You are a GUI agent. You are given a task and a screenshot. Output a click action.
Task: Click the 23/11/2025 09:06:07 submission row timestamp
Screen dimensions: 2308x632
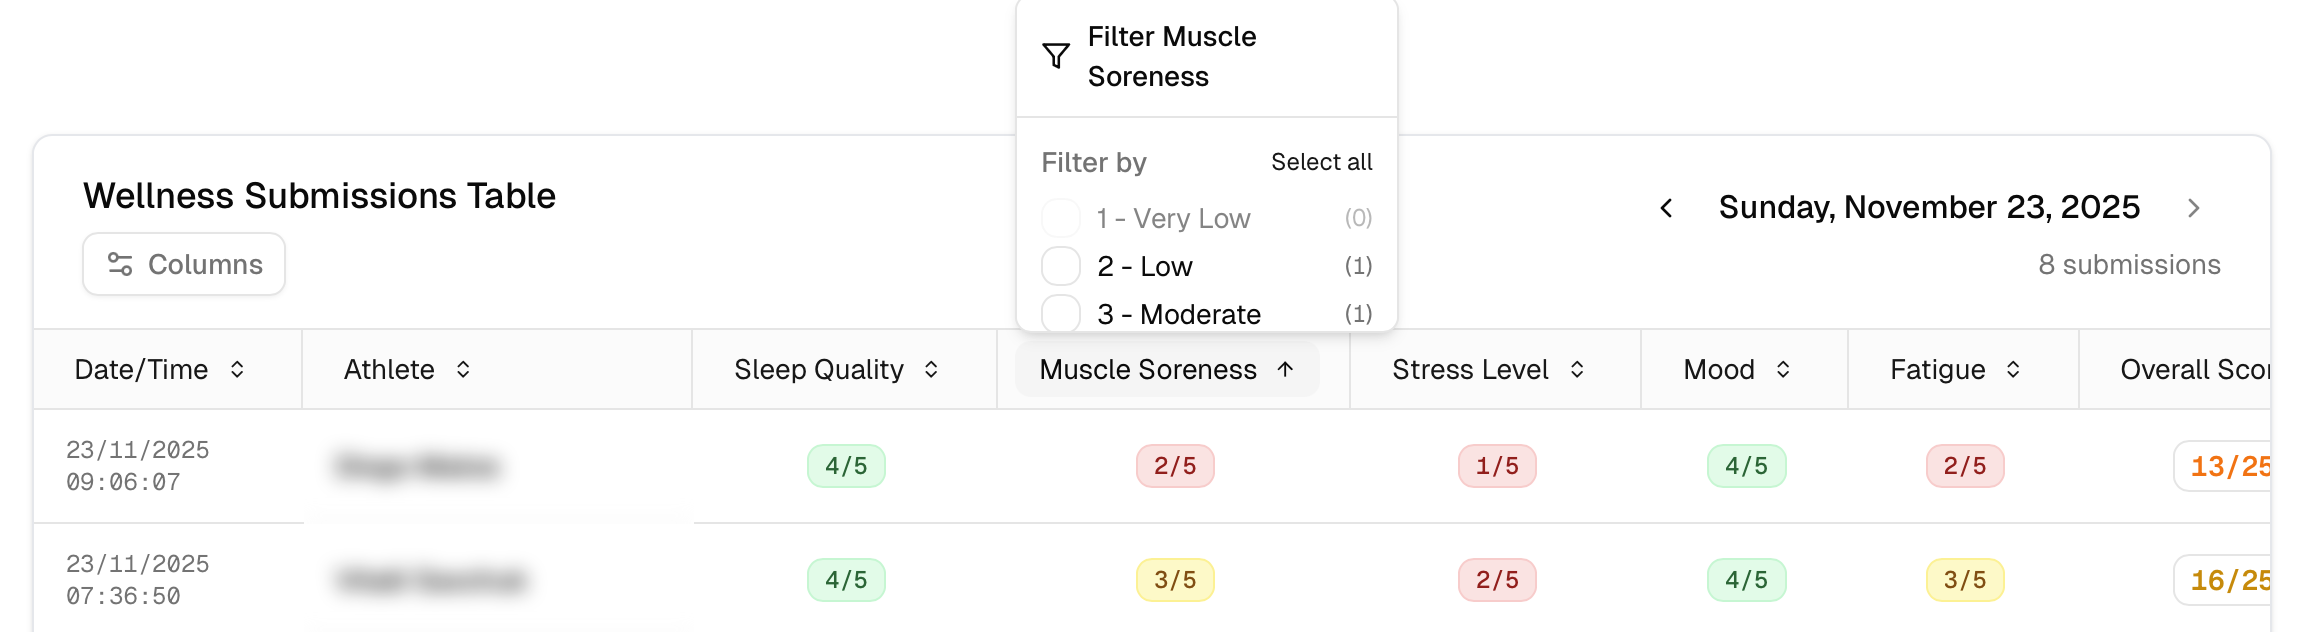[x=138, y=466]
